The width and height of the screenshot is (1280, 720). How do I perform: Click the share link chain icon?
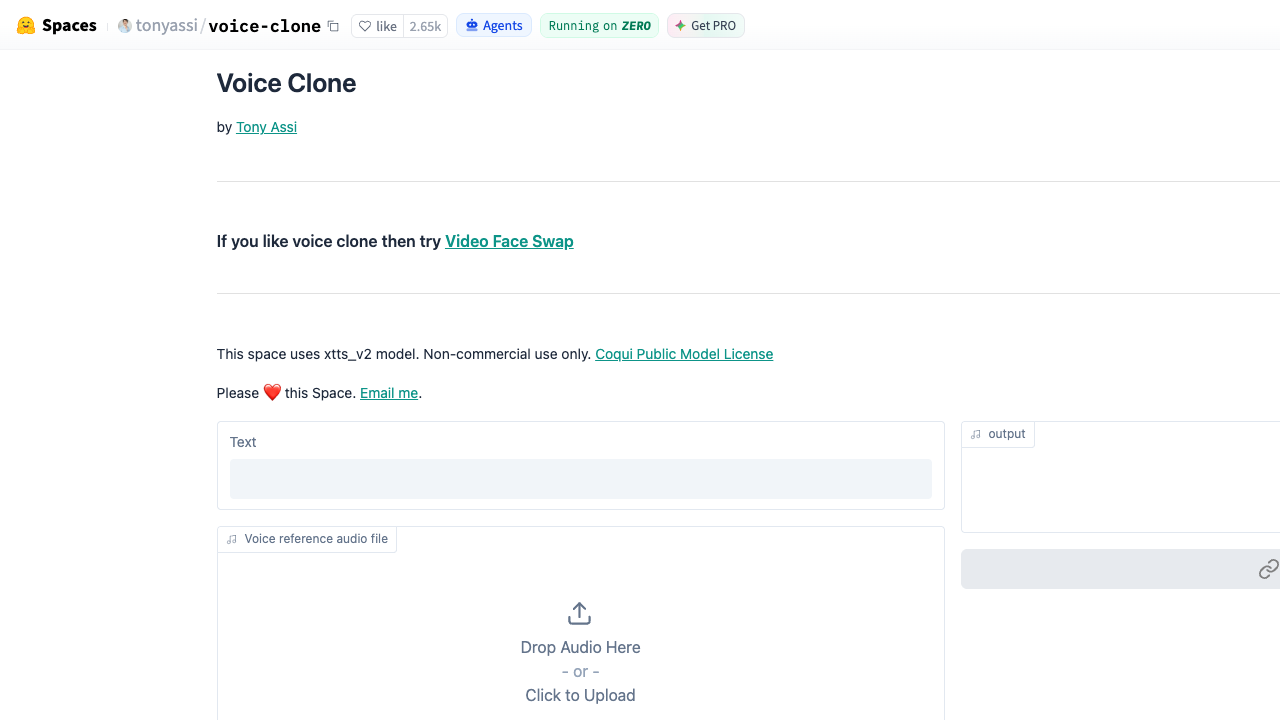pos(1268,569)
